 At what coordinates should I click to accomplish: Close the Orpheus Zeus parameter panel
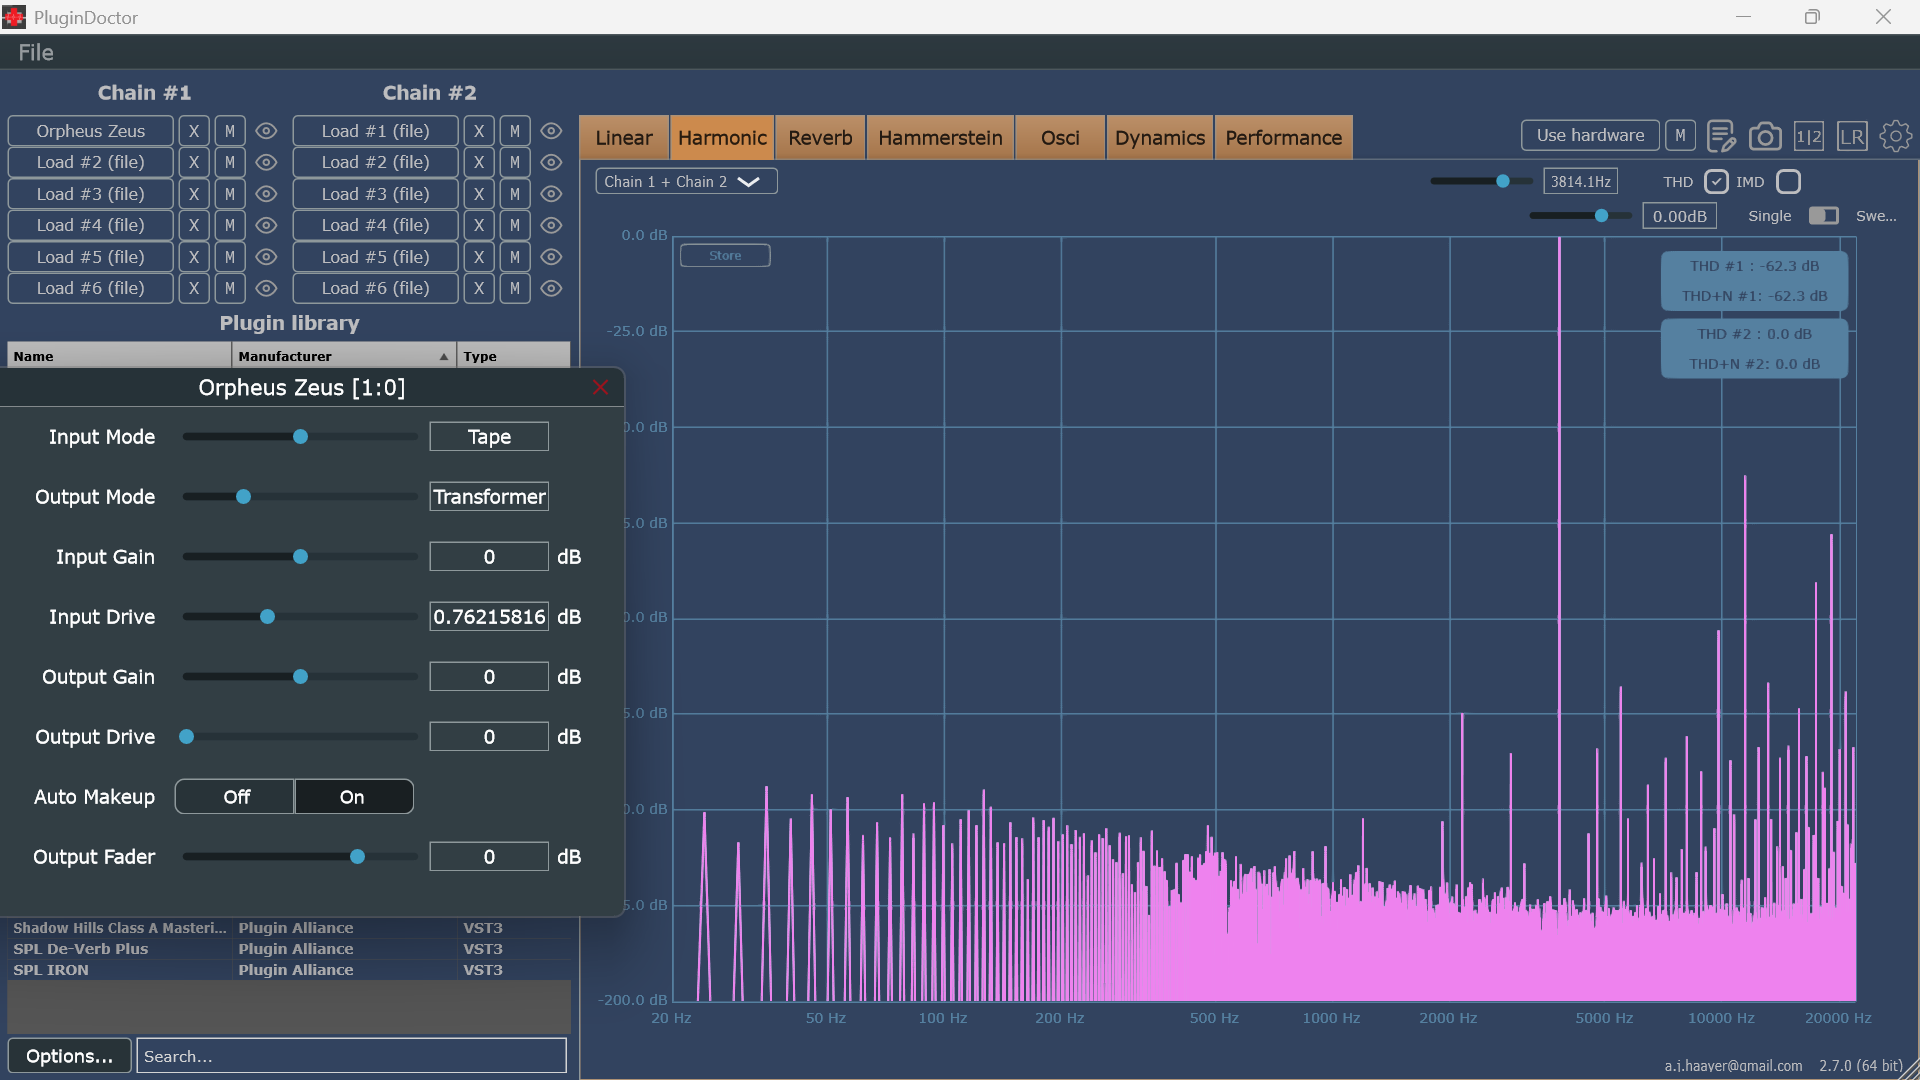[600, 387]
